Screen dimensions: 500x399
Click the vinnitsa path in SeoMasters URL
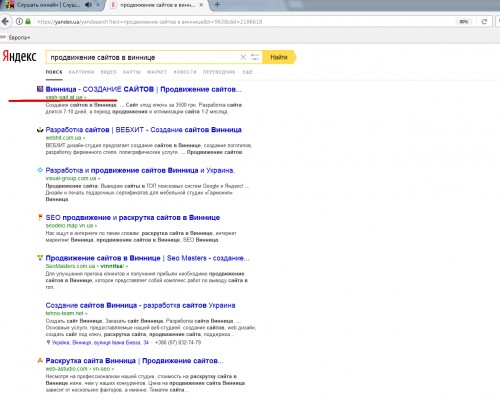112,266
